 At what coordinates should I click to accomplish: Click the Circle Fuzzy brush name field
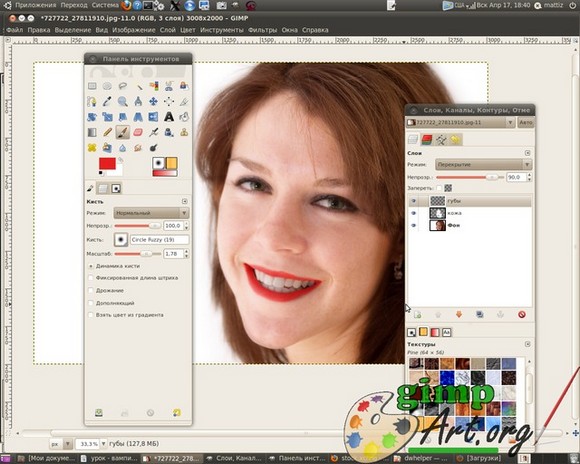[159, 240]
